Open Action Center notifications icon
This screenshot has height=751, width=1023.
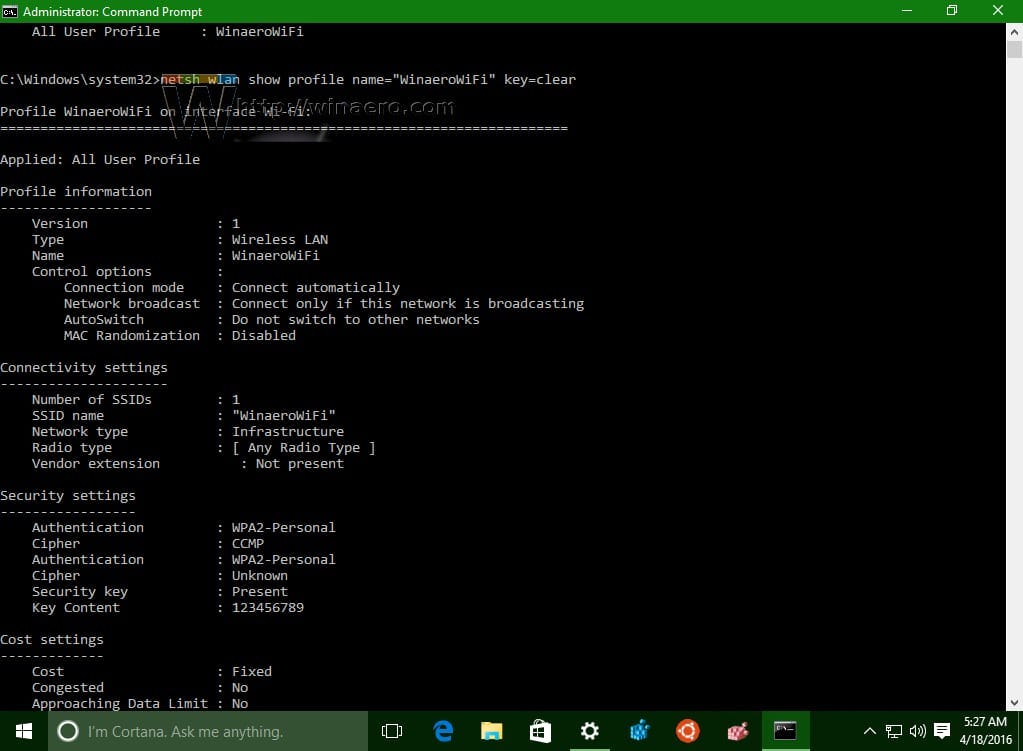coord(942,731)
